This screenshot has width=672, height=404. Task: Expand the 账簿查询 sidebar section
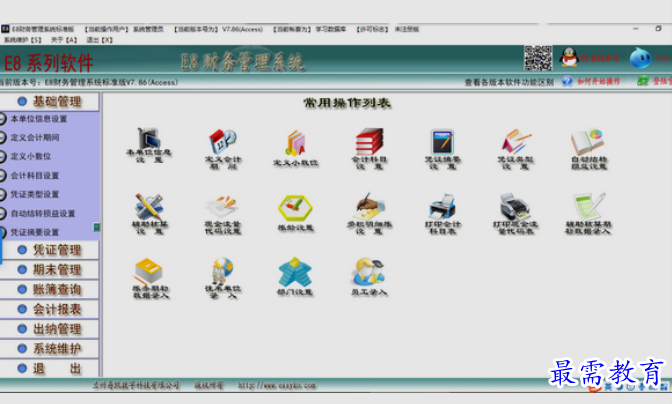49,289
